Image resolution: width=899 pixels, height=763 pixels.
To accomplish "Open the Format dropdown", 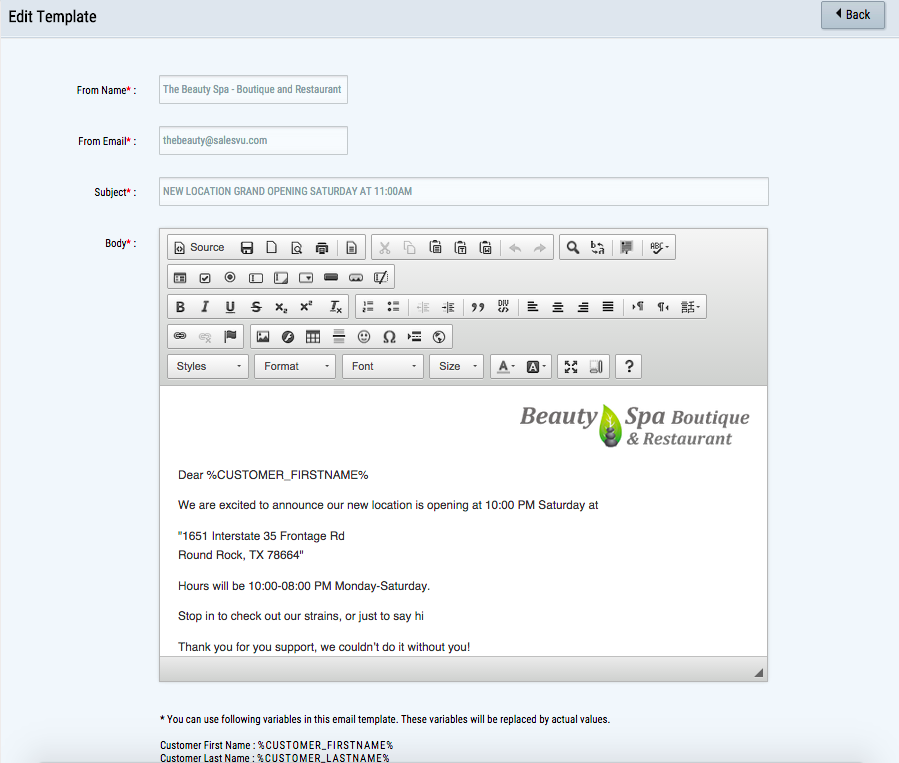I will (x=295, y=366).
